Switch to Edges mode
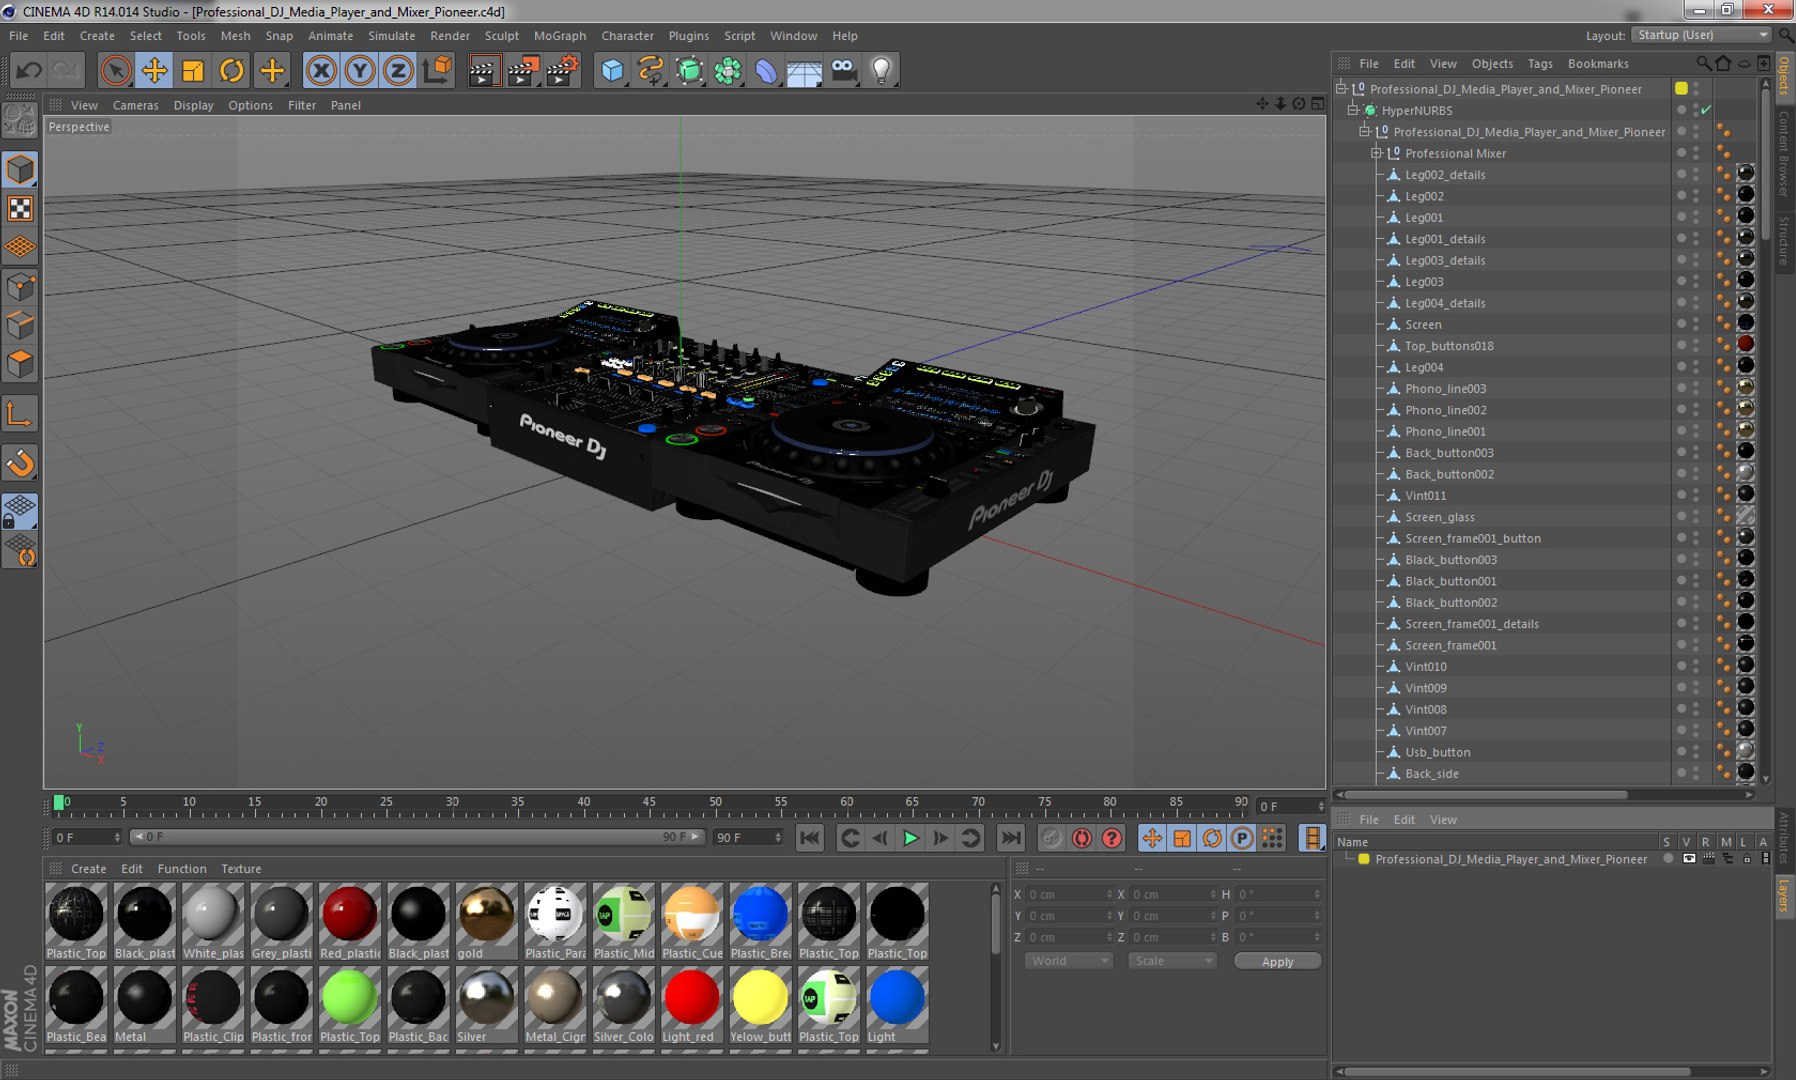Viewport: 1796px width, 1080px height. (x=20, y=325)
